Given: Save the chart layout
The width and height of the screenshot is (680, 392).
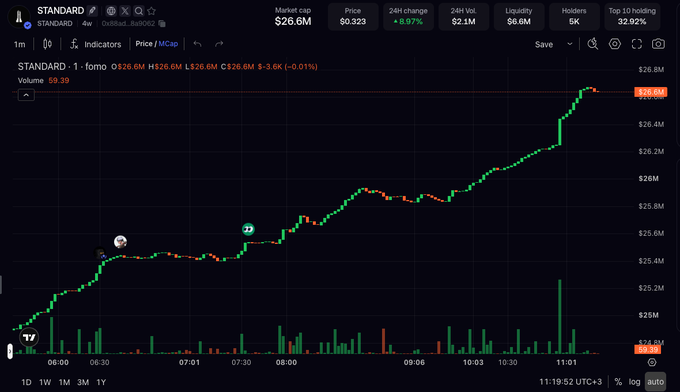Looking at the screenshot, I should point(544,44).
